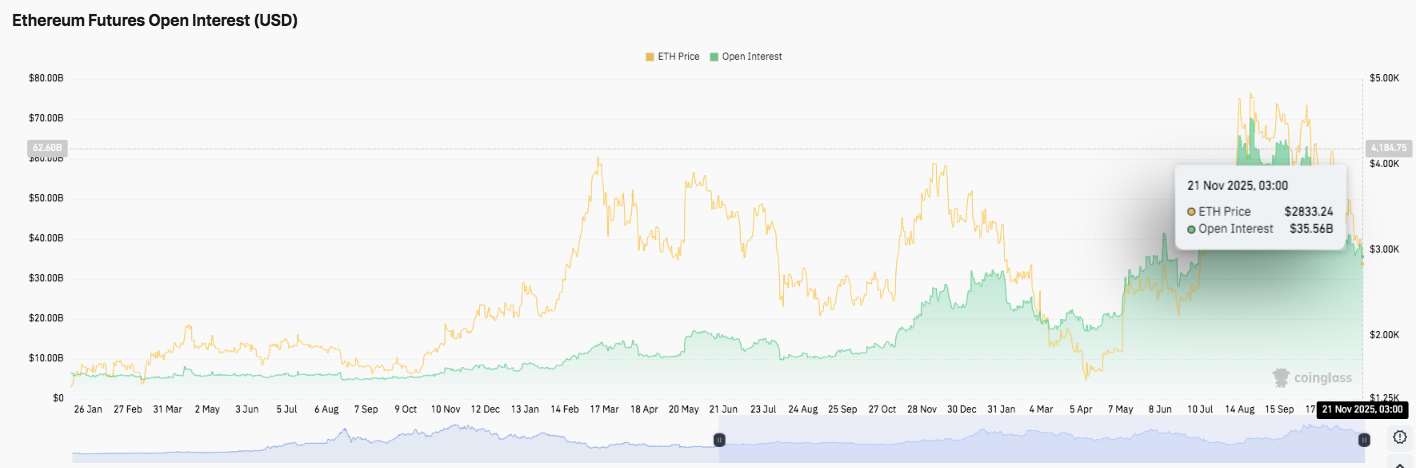This screenshot has width=1416, height=468.
Task: Click the yellow ETH Price dot in the tooltip
Action: pos(1191,212)
